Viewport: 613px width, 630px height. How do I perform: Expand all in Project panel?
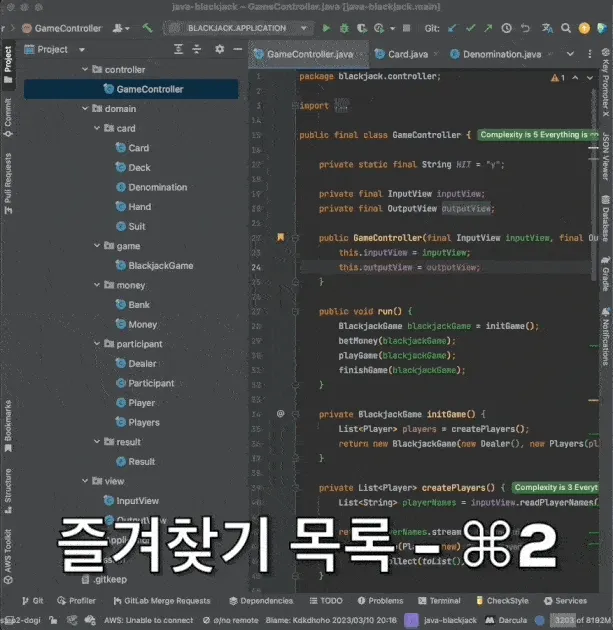point(178,49)
